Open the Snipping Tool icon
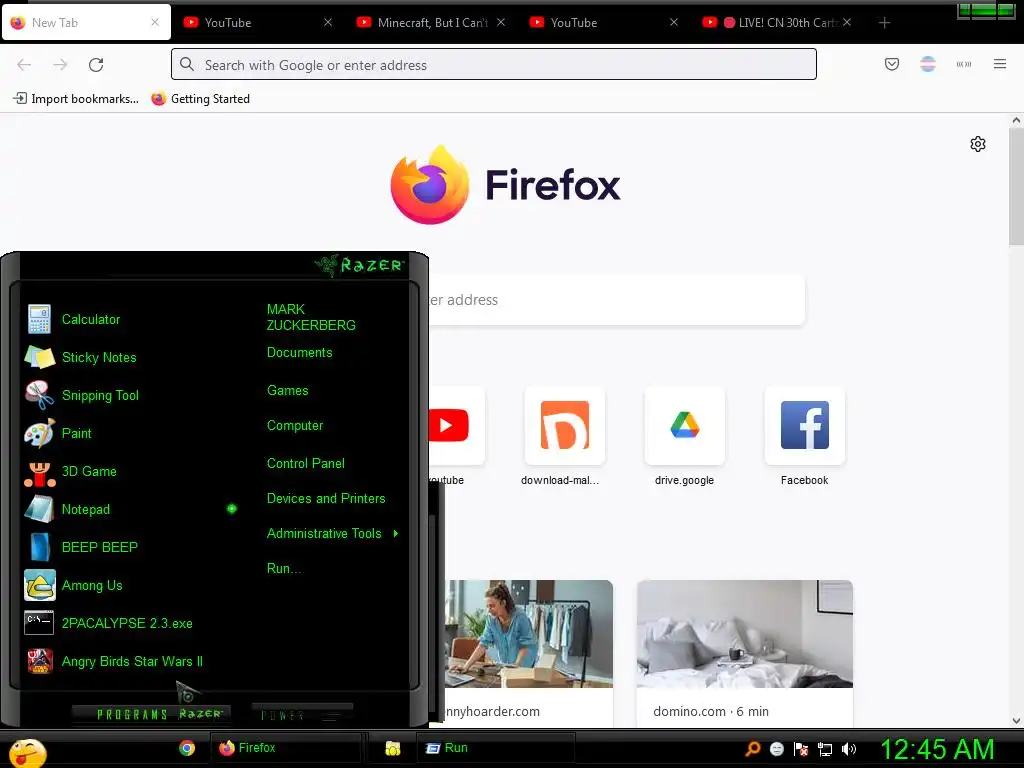1024x768 pixels. click(39, 395)
